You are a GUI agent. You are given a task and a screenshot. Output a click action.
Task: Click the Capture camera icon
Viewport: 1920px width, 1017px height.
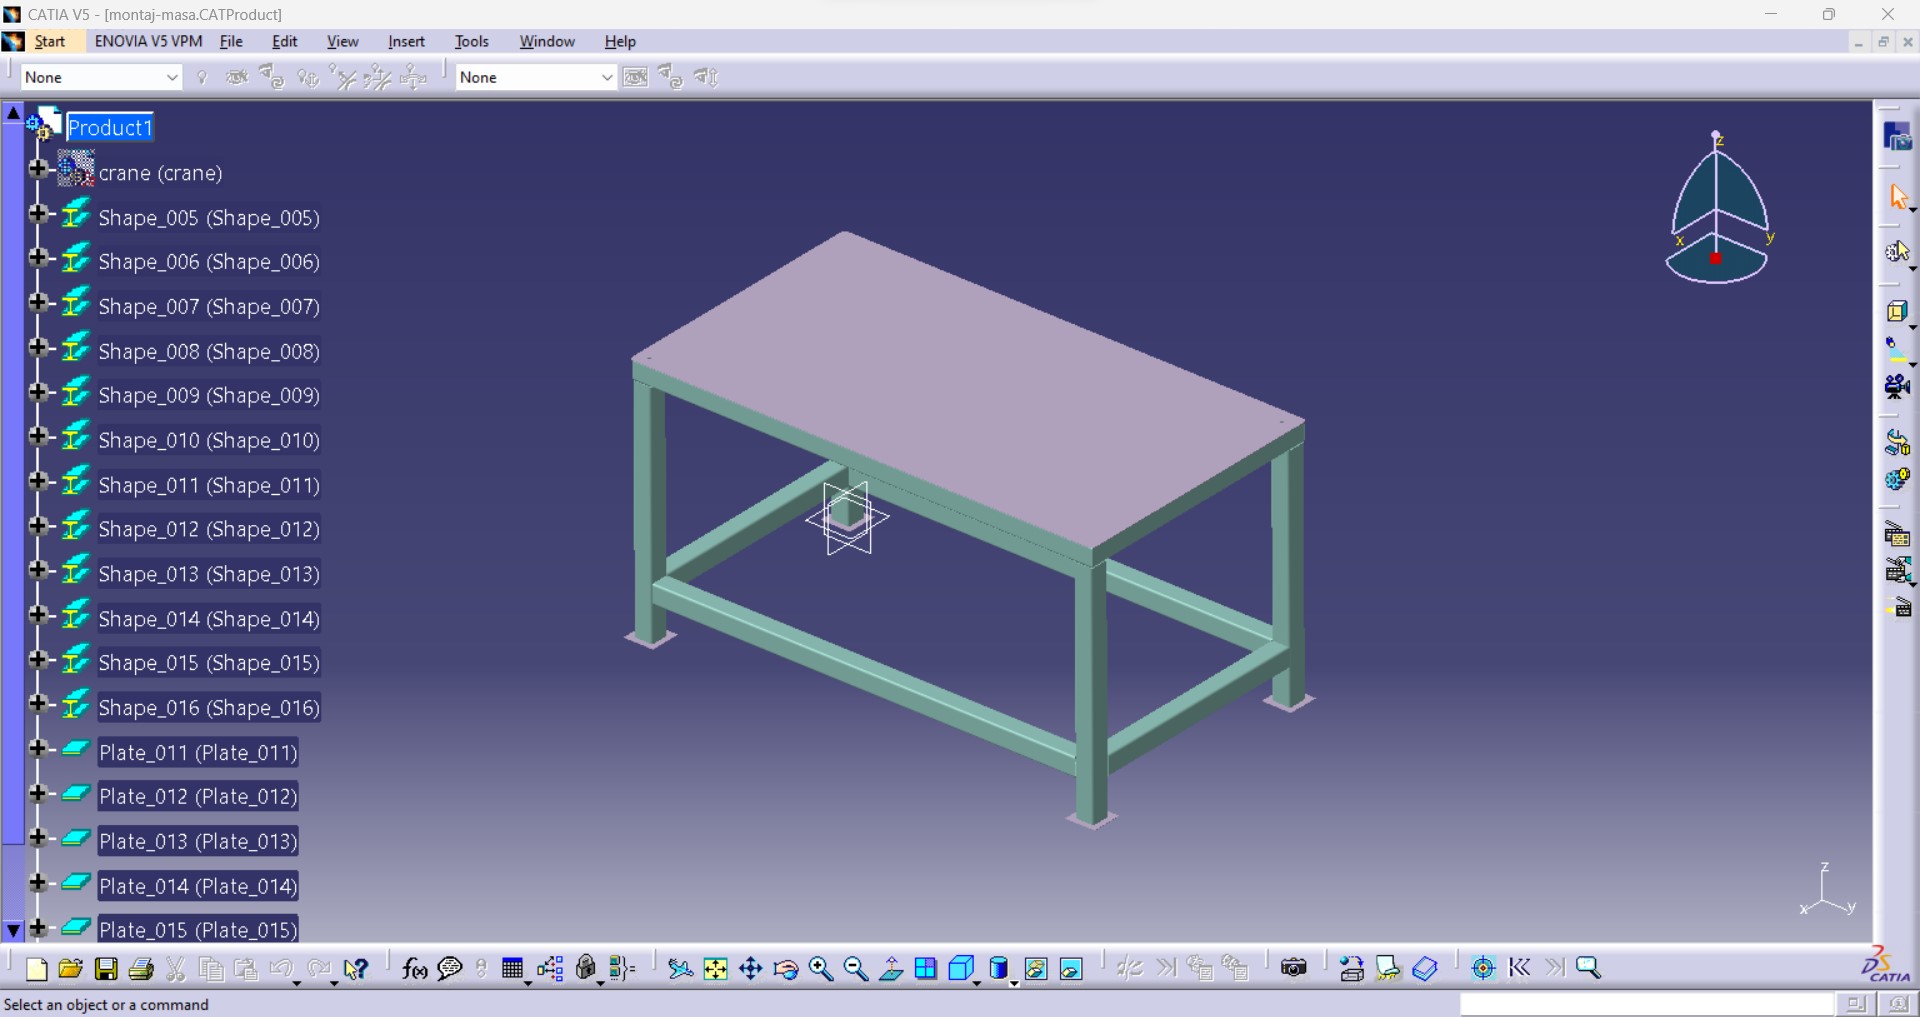tap(1293, 968)
